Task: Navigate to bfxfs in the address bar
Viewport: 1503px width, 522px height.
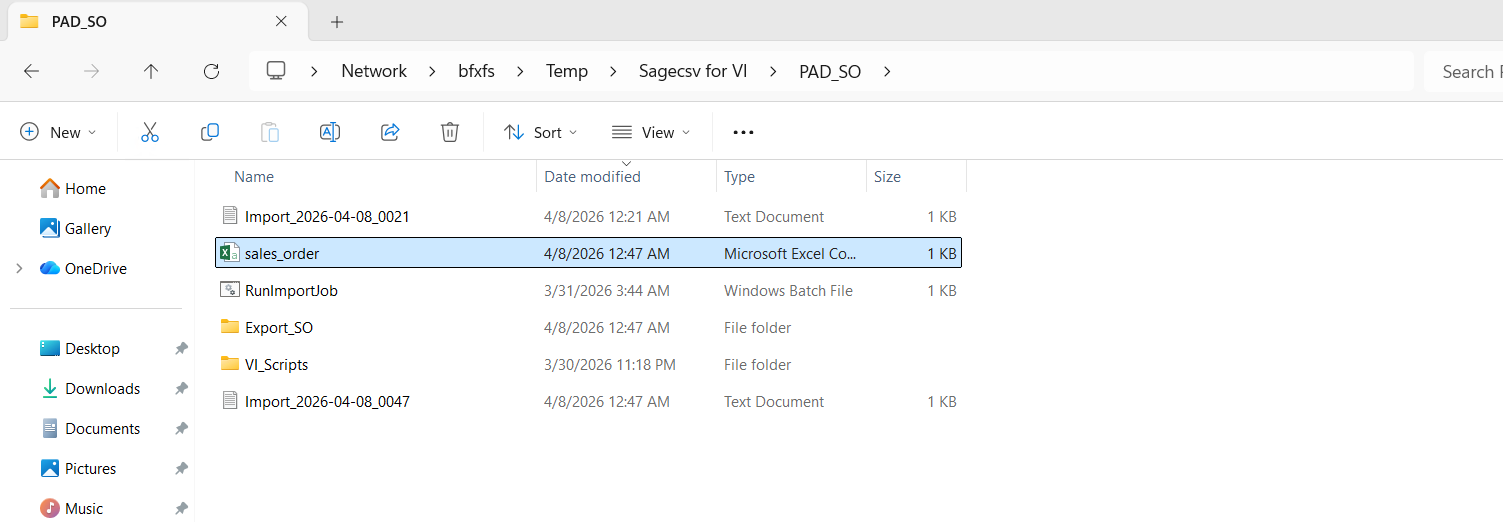Action: 476,71
